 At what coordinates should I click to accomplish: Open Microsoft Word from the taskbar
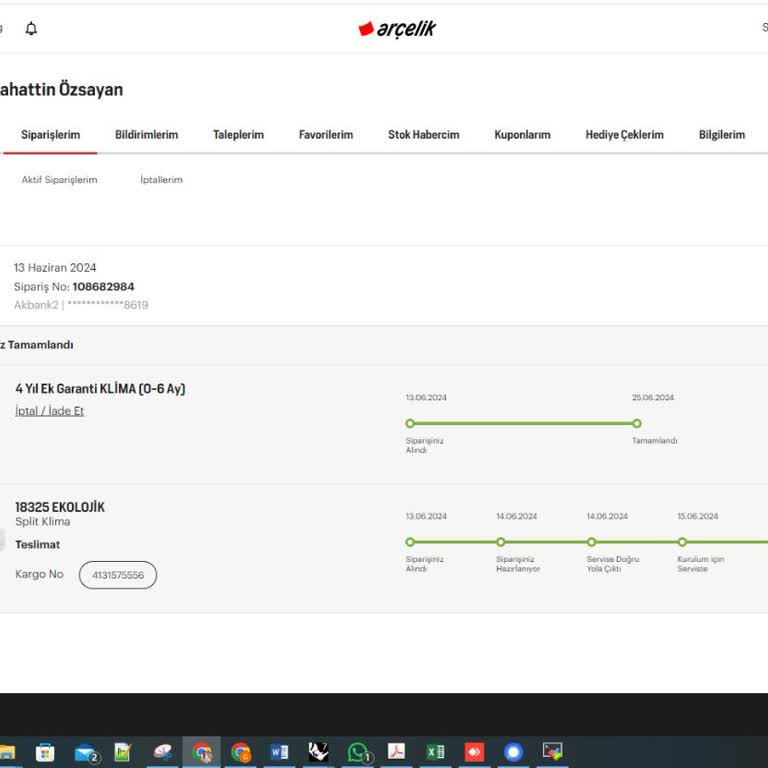coord(279,752)
